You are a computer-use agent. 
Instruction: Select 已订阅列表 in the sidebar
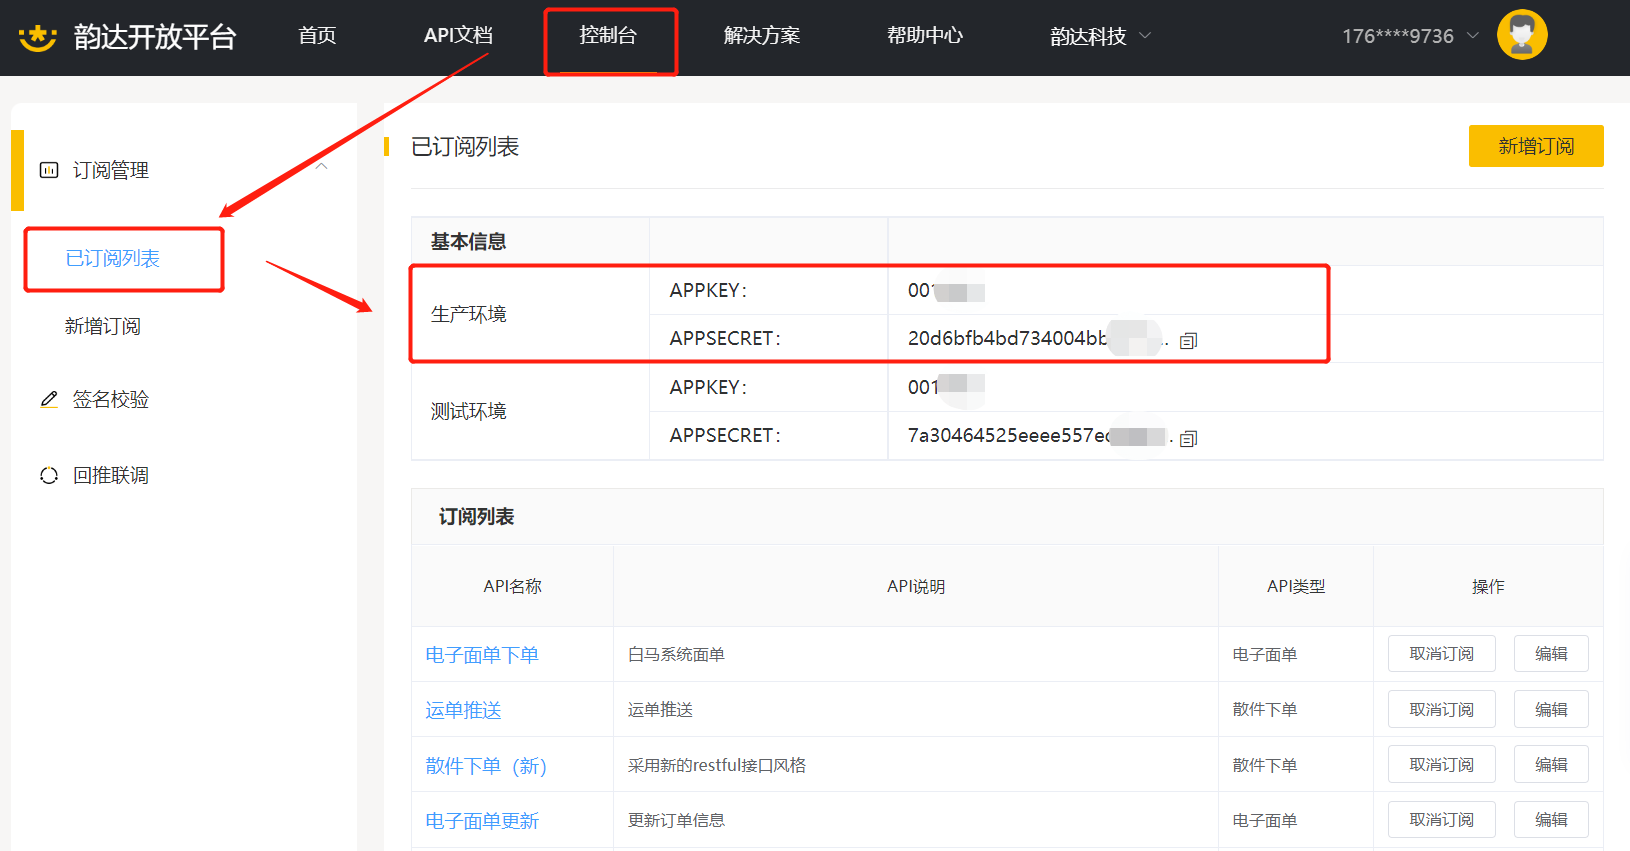pyautogui.click(x=113, y=258)
